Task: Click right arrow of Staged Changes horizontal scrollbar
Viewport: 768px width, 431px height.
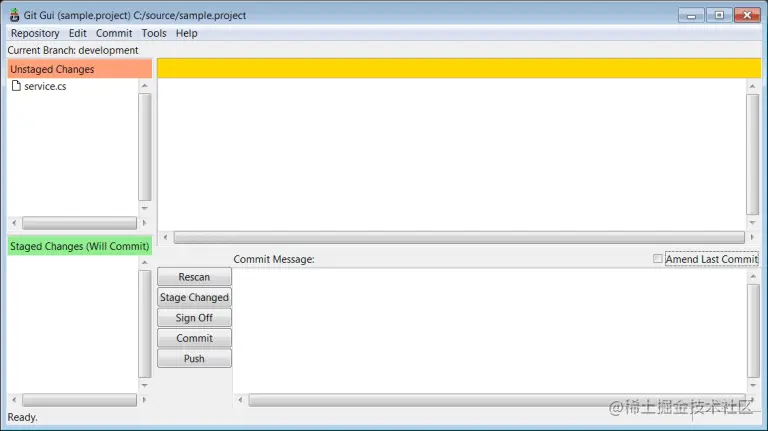Action: point(144,400)
